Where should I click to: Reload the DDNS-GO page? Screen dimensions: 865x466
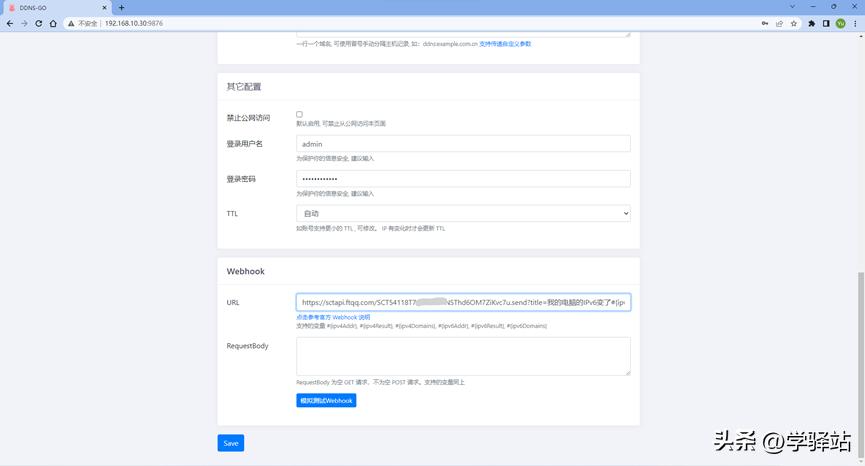point(39,24)
